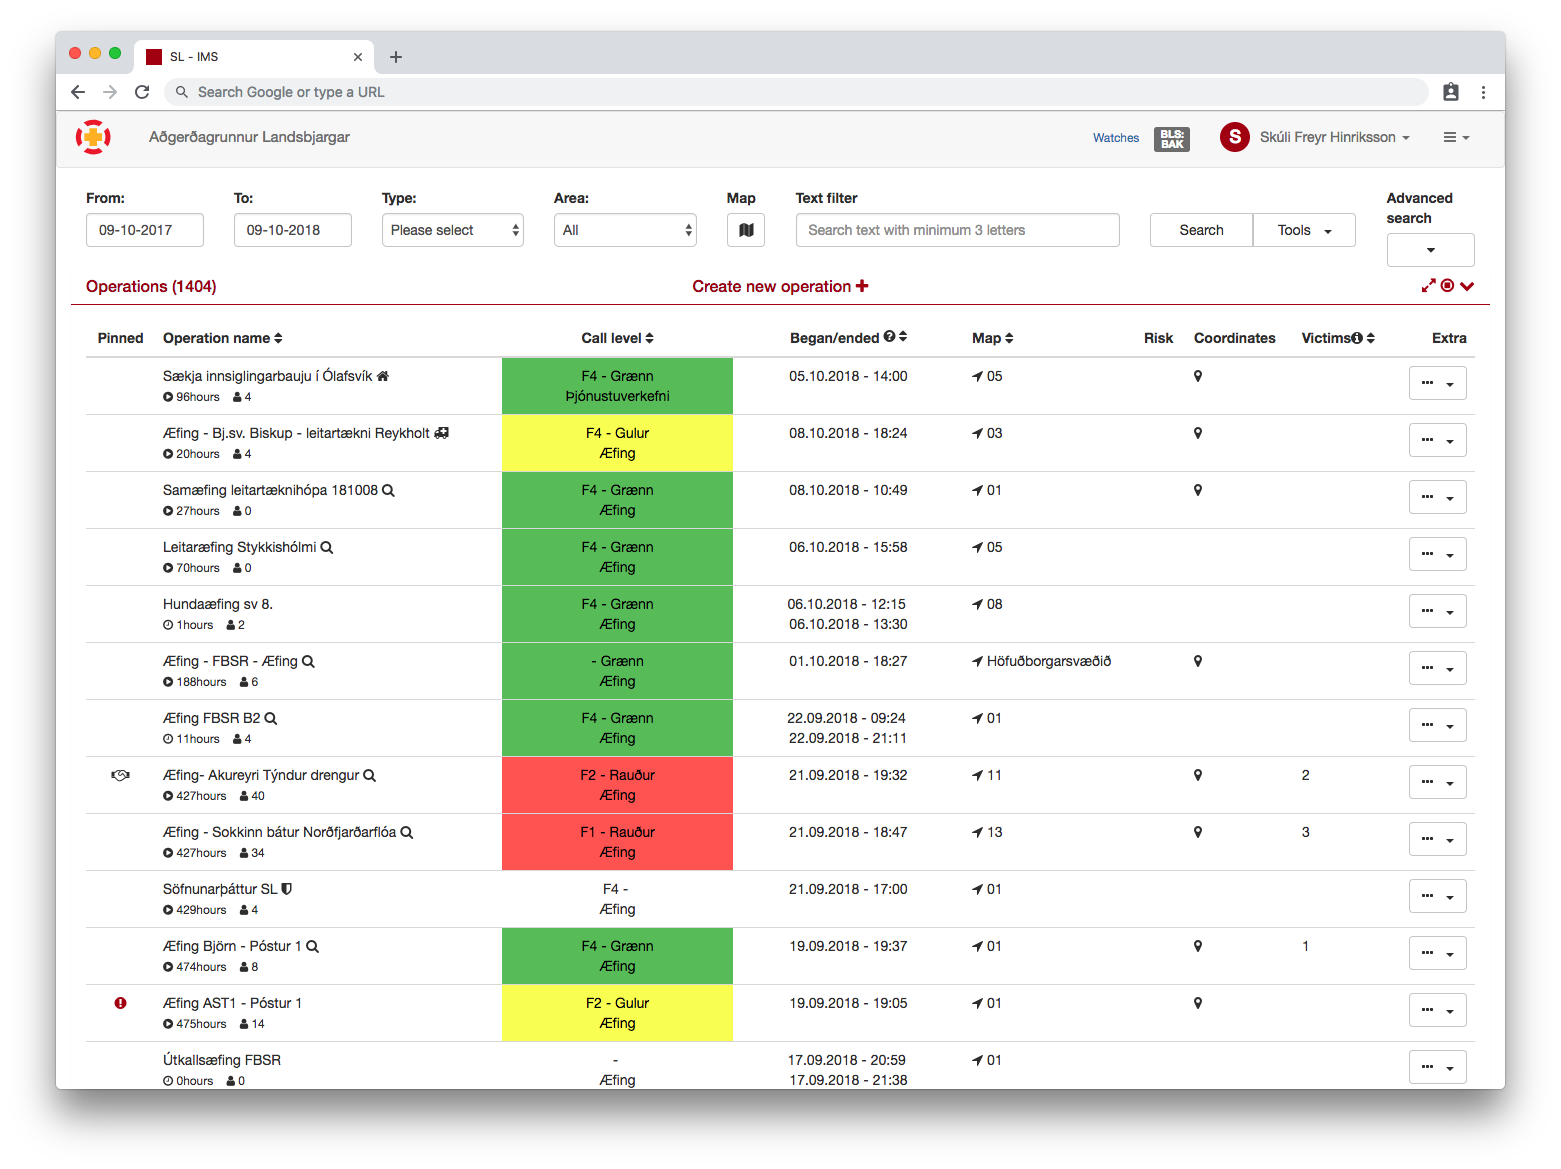Click coordinates pin for Akureyri Týndur drengur row
The width and height of the screenshot is (1561, 1169).
[1198, 775]
